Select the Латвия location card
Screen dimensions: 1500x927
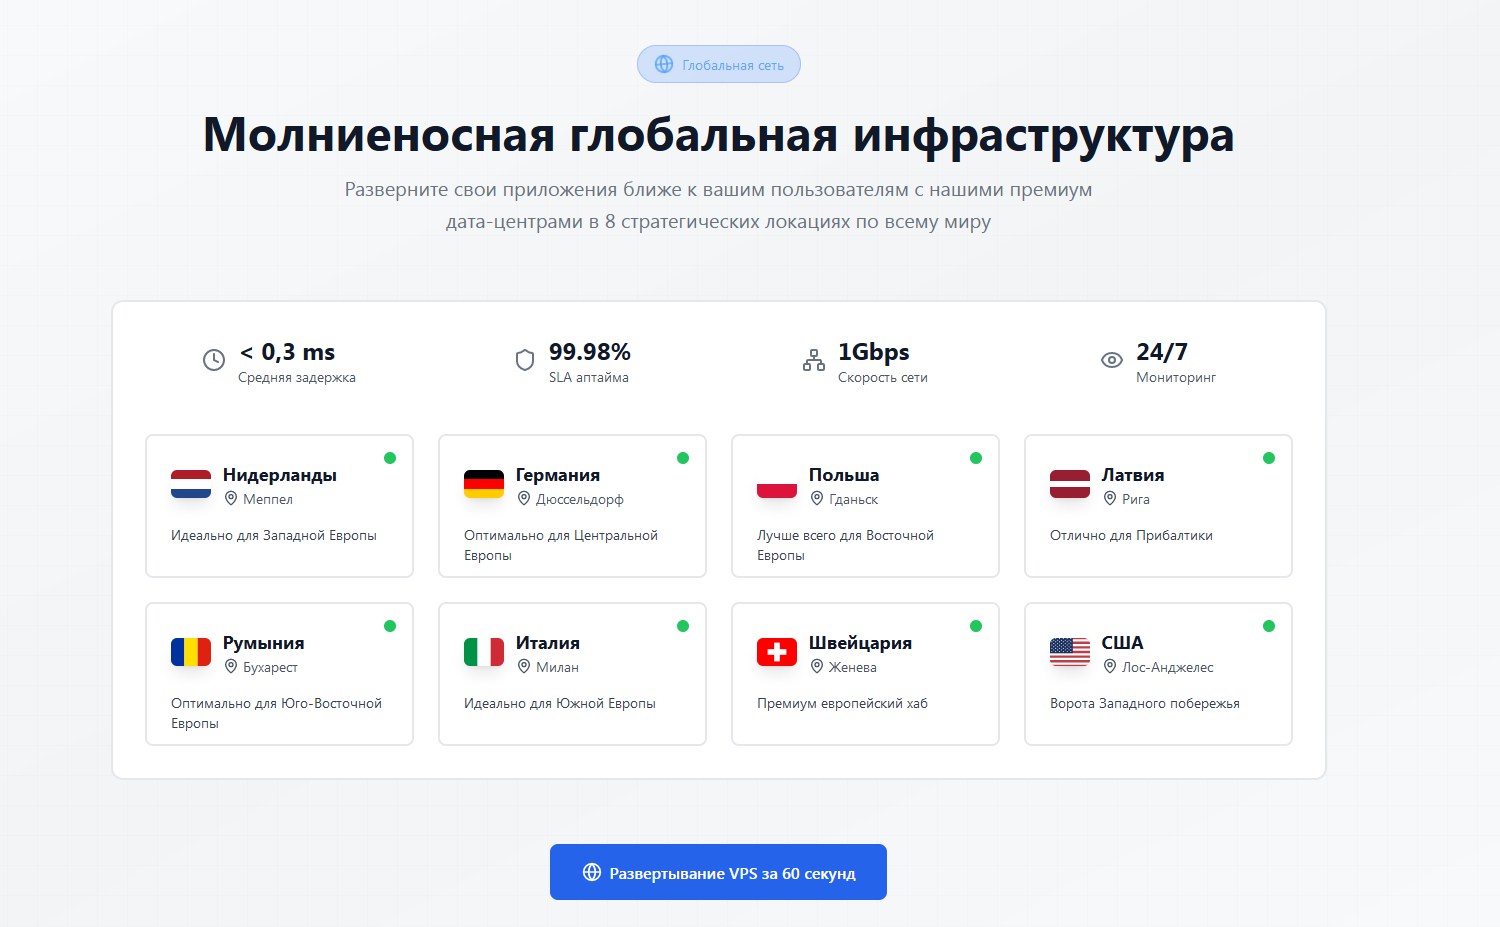[x=1158, y=506]
